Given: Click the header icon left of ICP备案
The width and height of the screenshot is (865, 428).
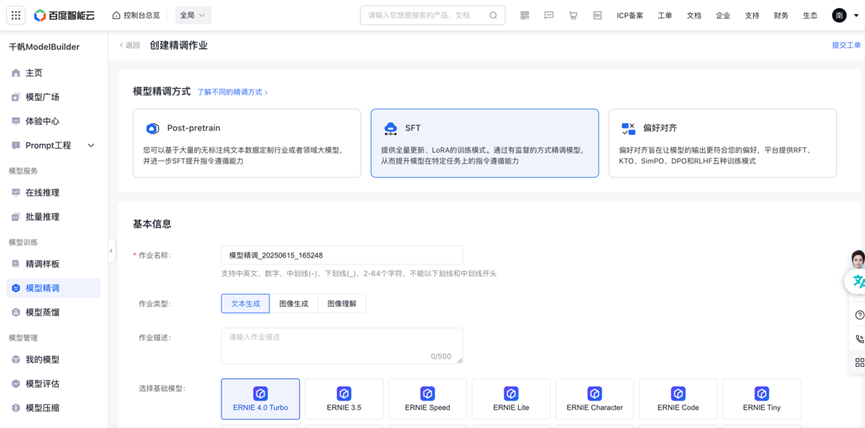Looking at the screenshot, I should 597,15.
